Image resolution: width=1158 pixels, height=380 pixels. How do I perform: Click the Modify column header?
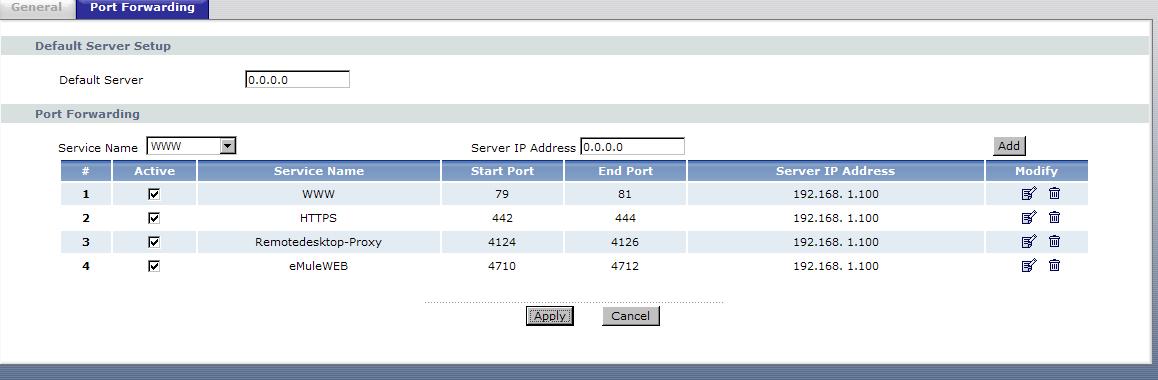[x=1036, y=170]
